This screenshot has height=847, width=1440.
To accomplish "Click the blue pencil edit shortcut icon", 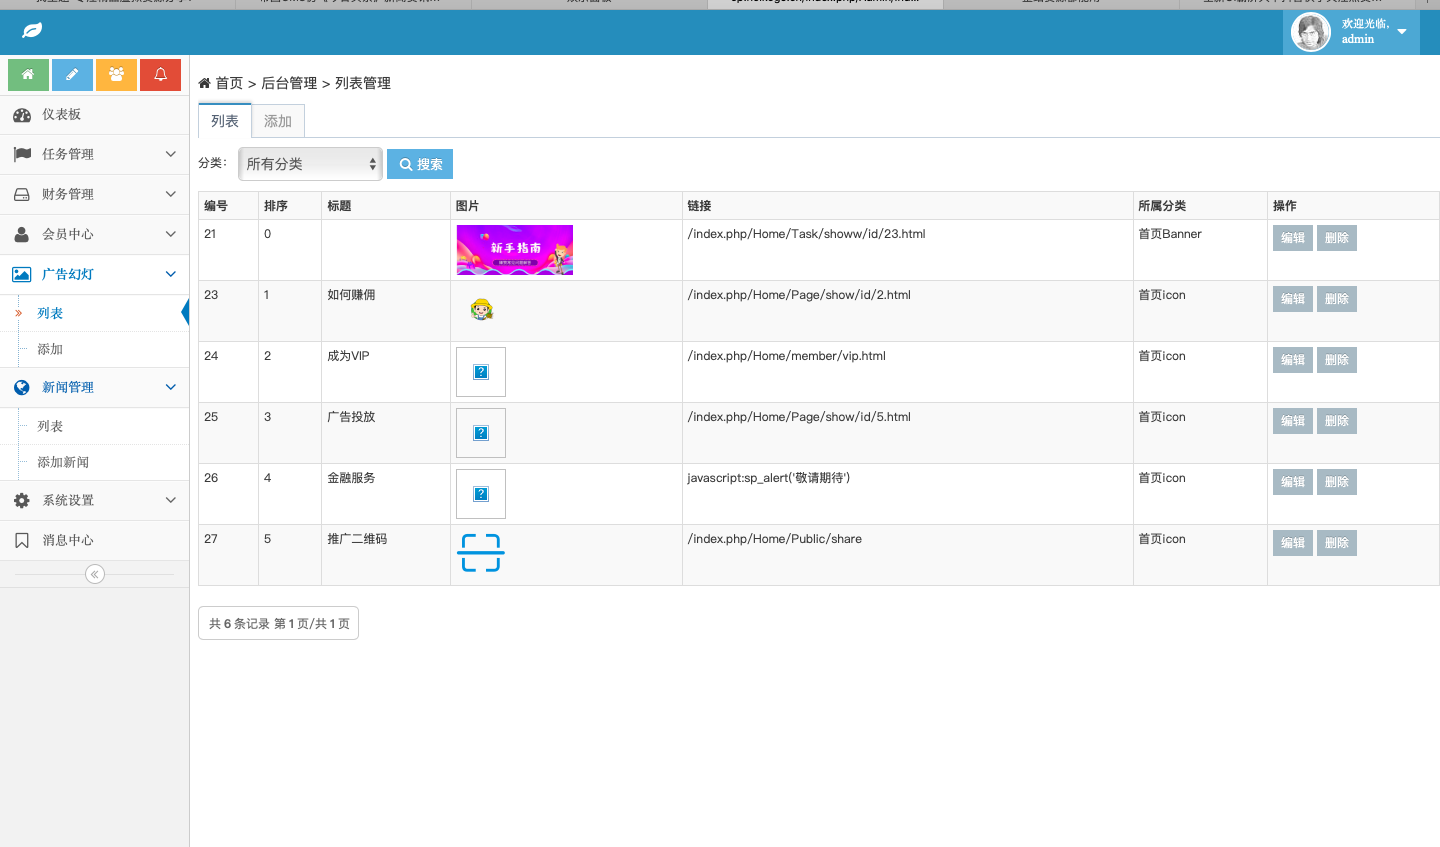I will pos(72,75).
